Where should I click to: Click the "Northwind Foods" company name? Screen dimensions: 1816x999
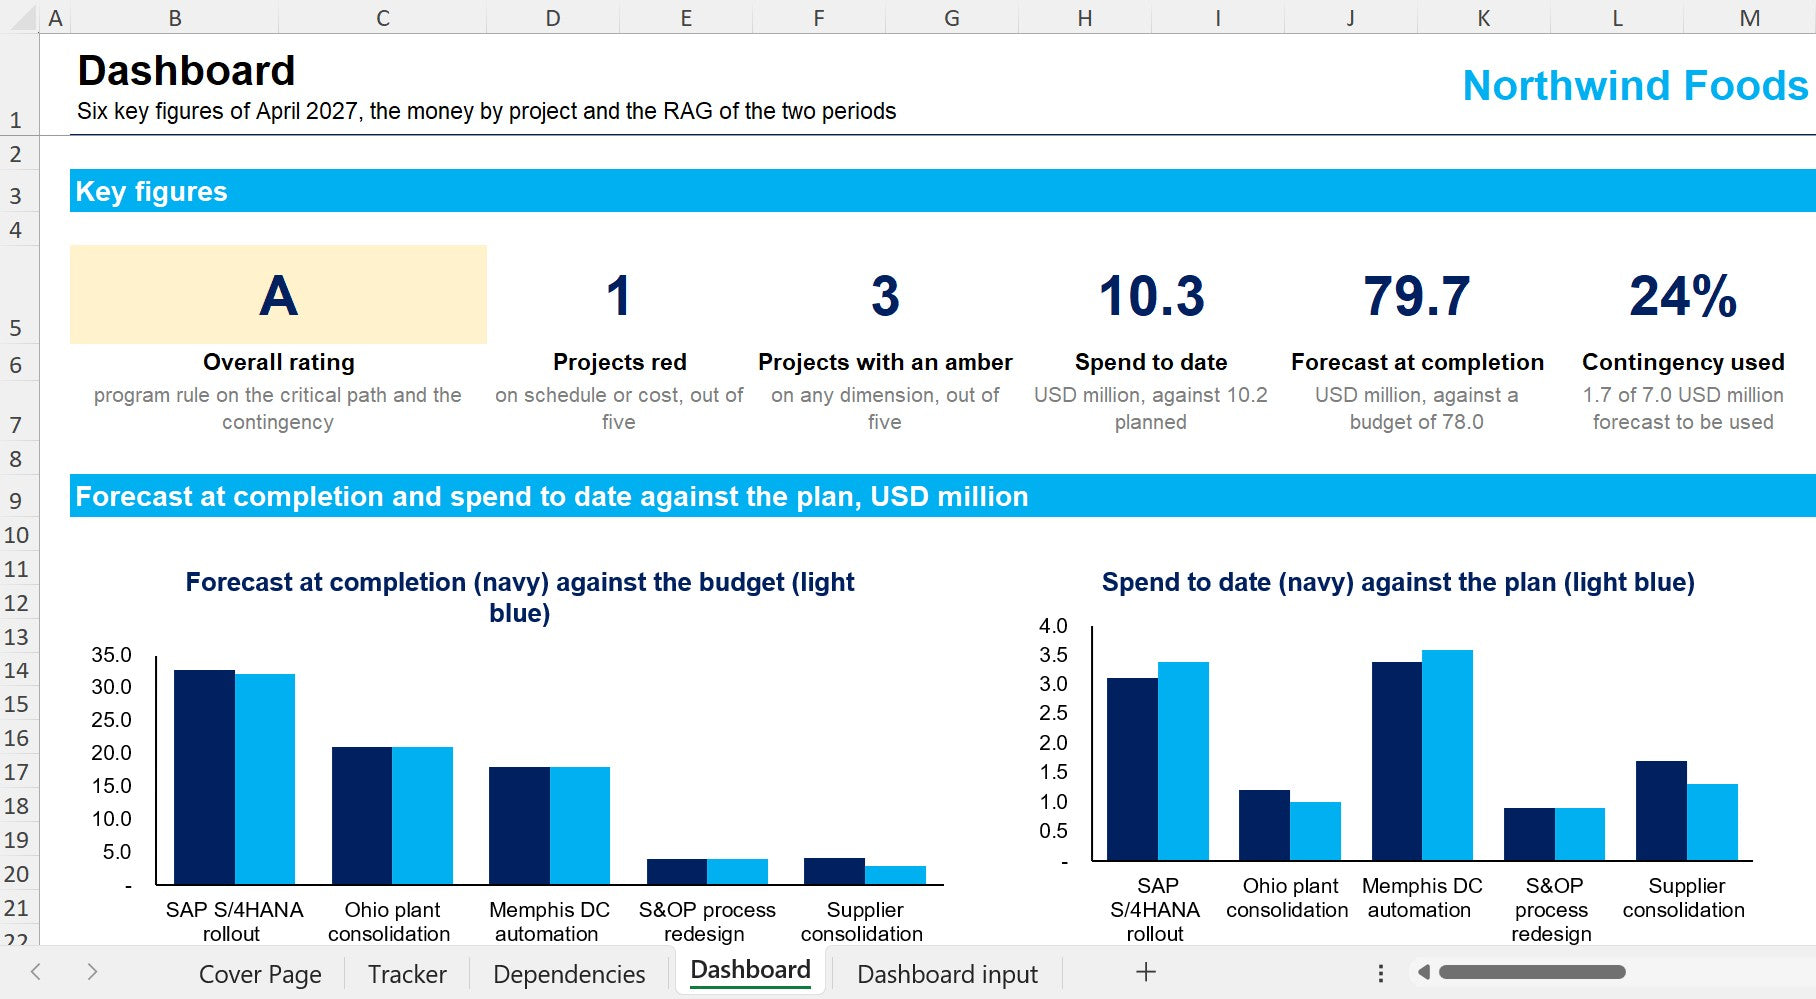(x=1635, y=86)
